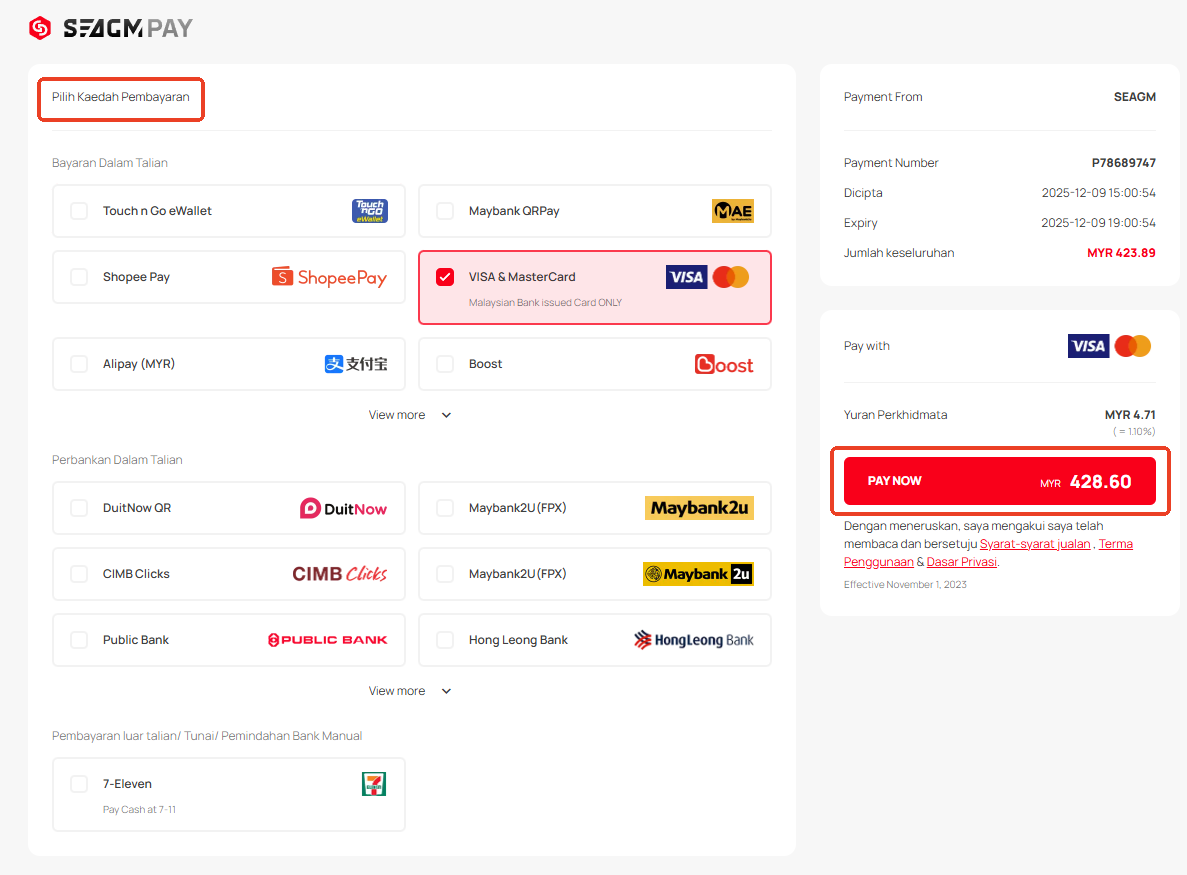Uncheck the VISA & MasterCard checkbox

(445, 277)
